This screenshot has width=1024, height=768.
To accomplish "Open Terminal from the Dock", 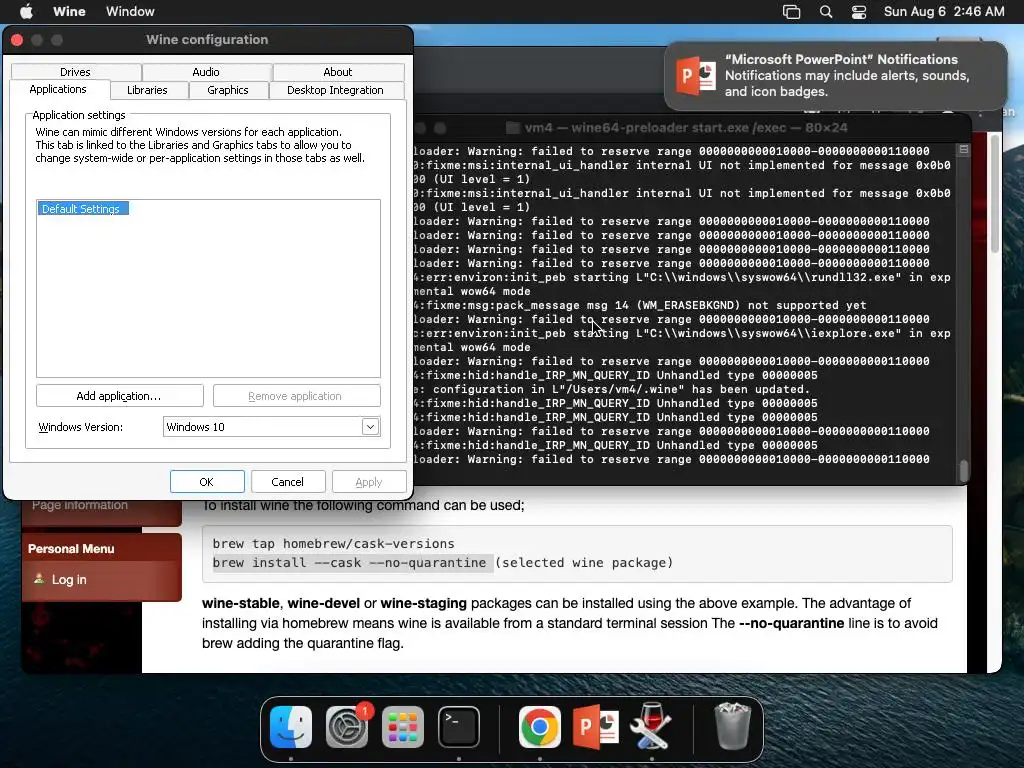I will pos(459,726).
